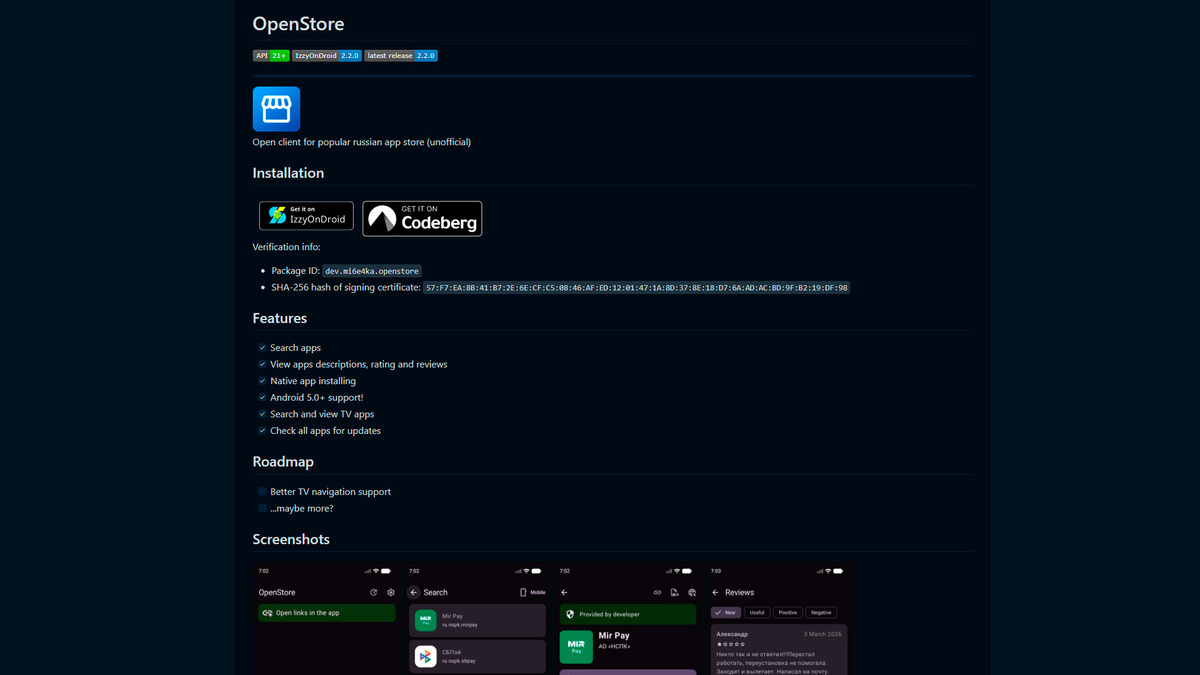This screenshot has width=1200, height=675.
Task: Check the ...maybe more? roadmap box
Action: tap(262, 508)
